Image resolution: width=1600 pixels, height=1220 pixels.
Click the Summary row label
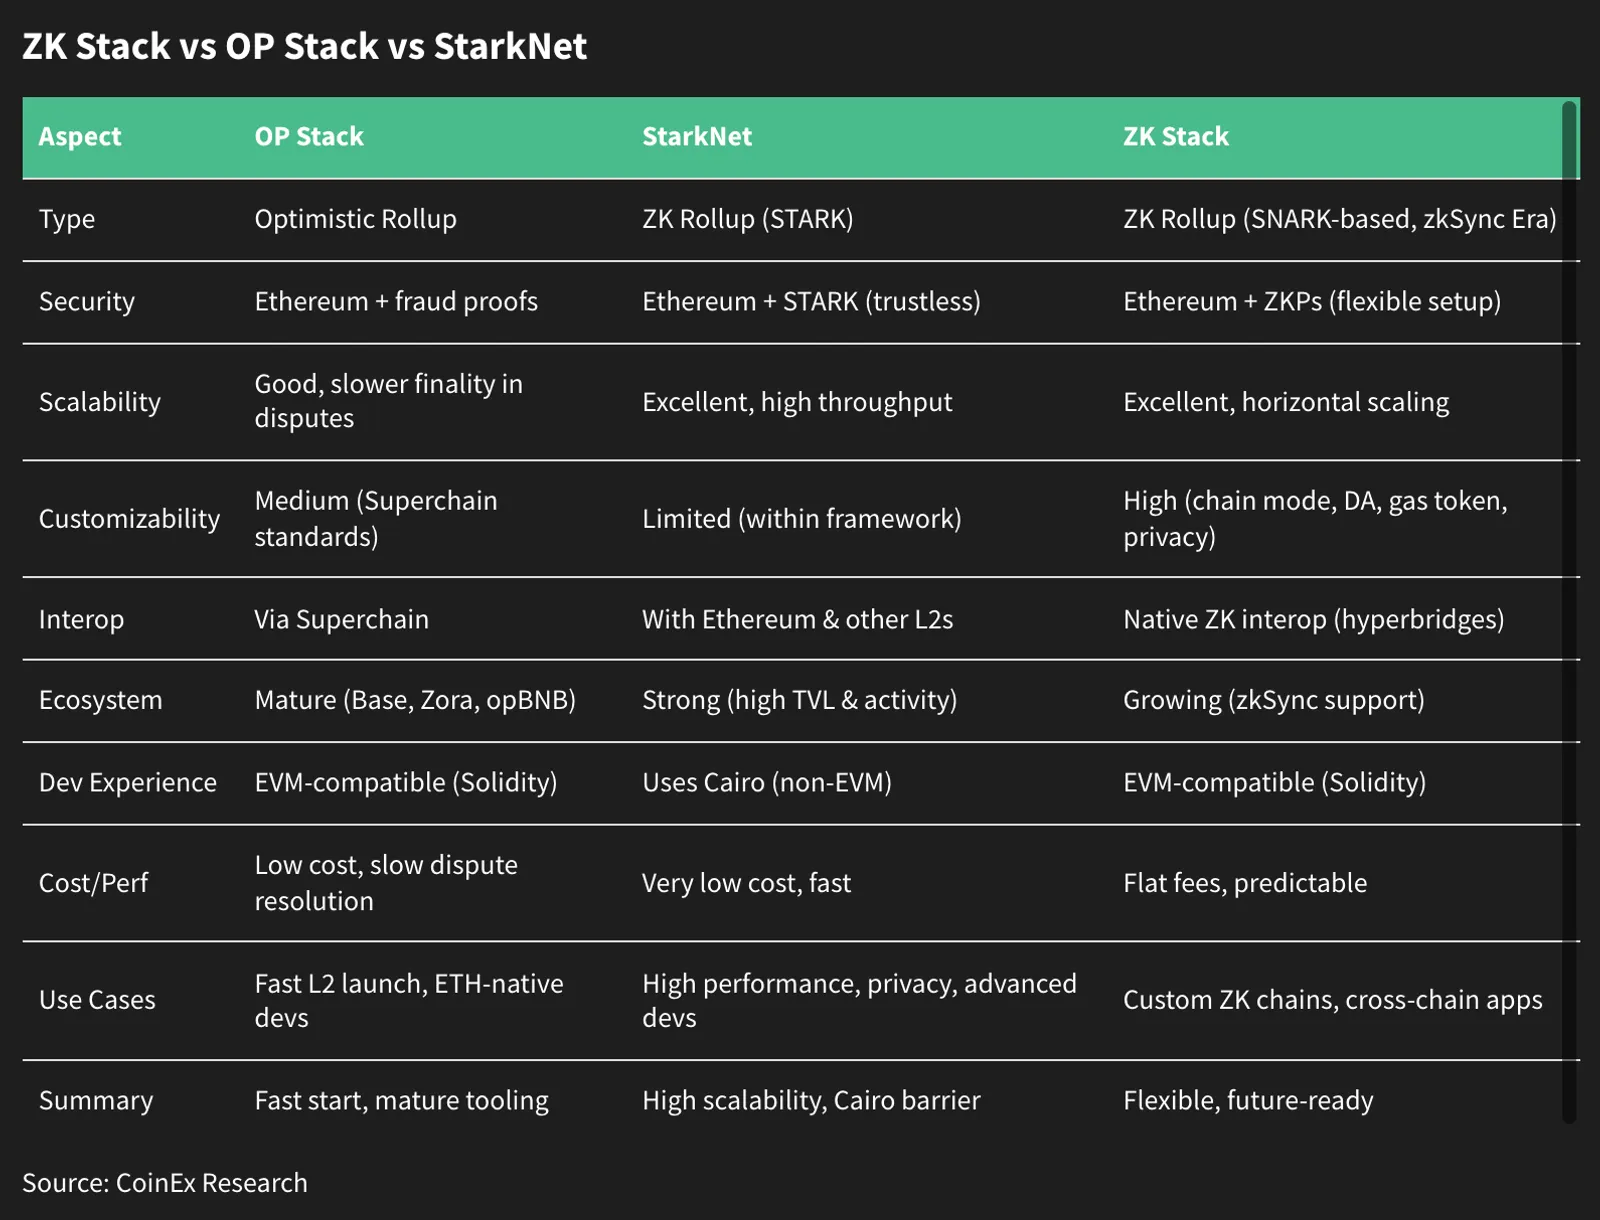coord(96,1101)
